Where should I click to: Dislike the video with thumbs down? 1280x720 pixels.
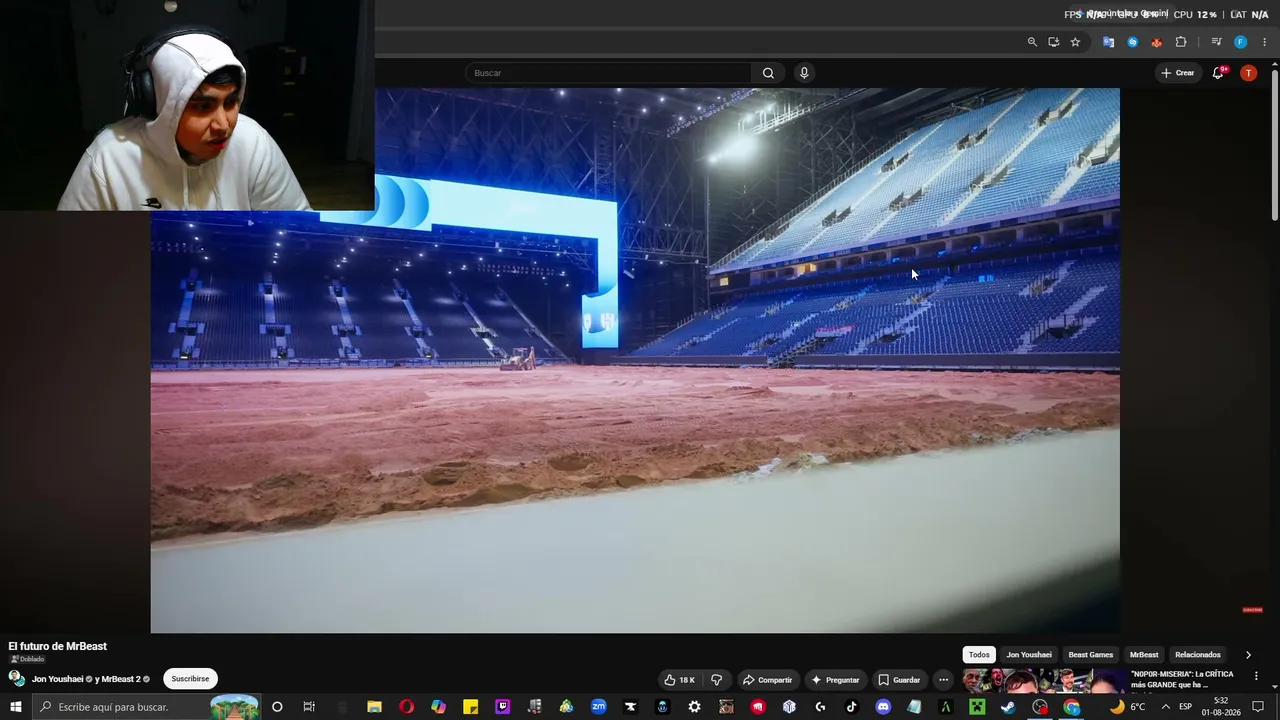[717, 680]
